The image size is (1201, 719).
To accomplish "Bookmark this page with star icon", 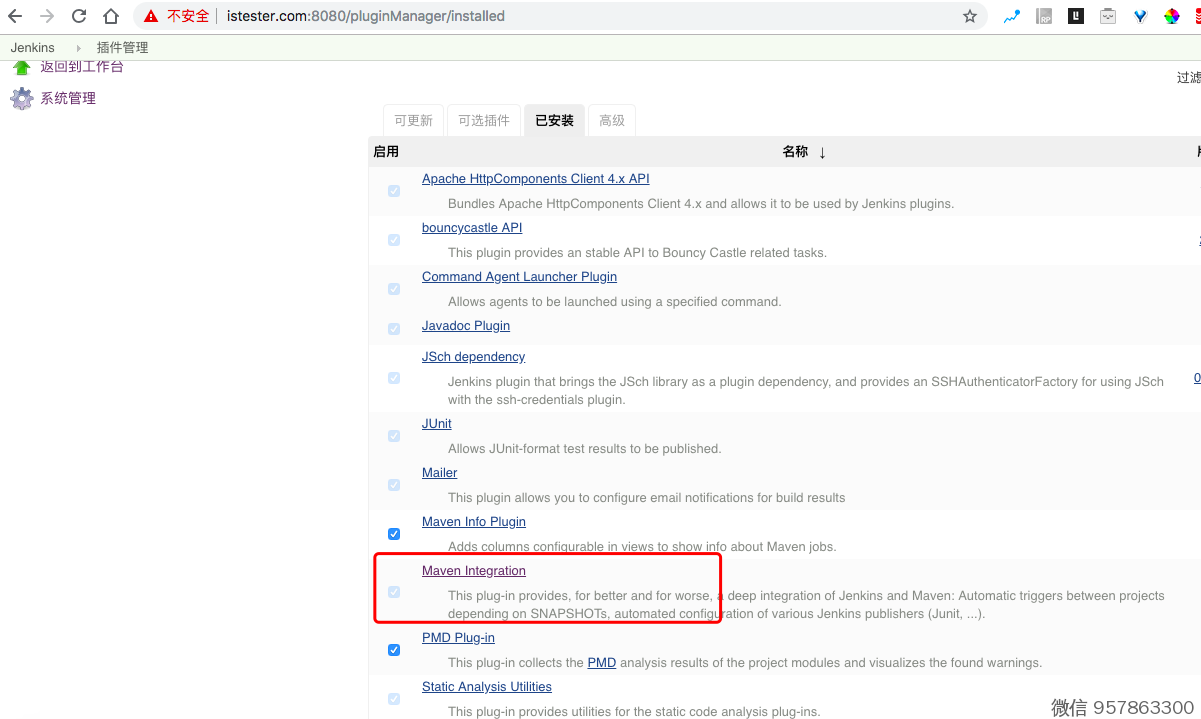I will click(969, 16).
